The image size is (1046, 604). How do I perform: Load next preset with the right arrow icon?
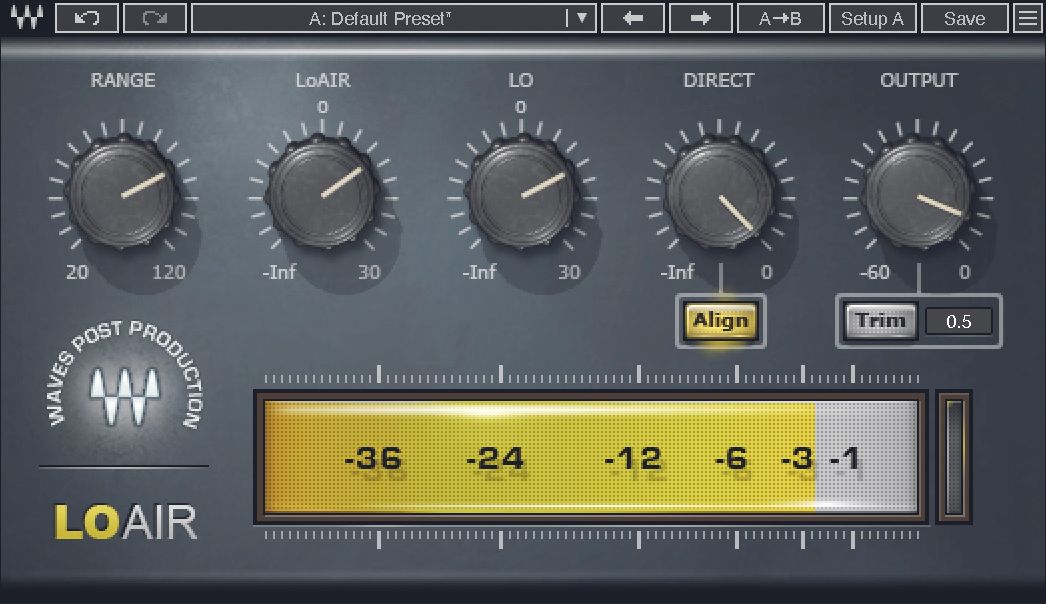click(700, 17)
